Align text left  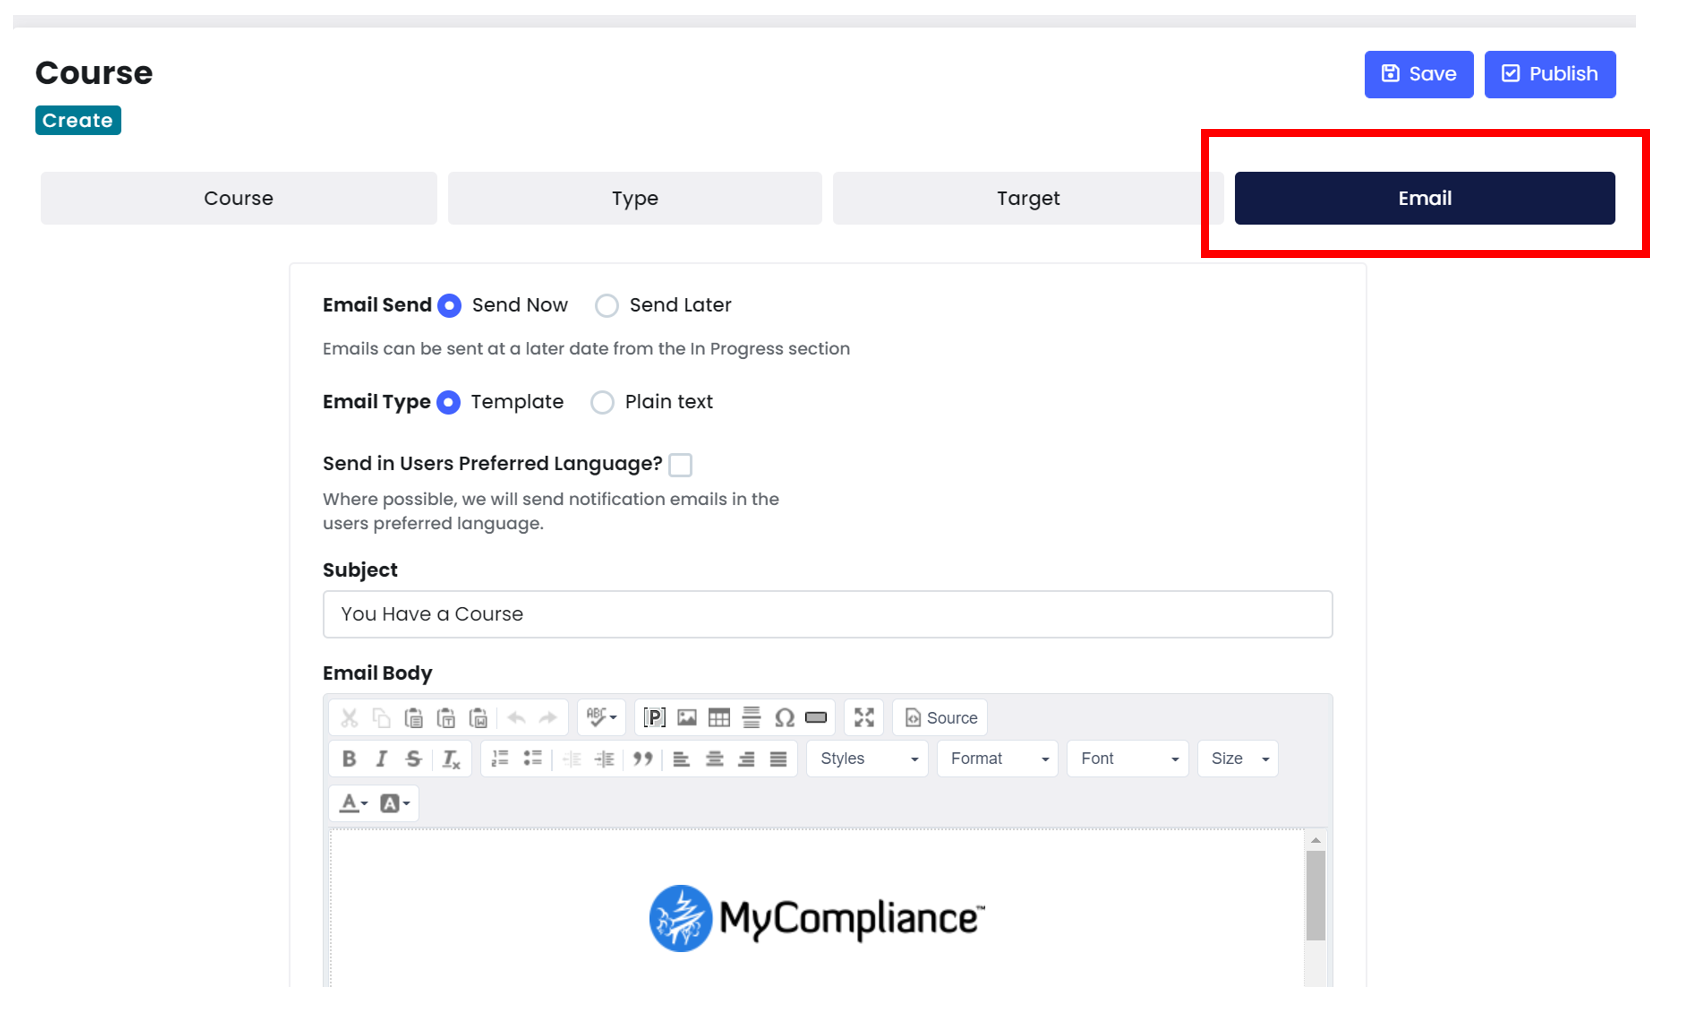[682, 759]
